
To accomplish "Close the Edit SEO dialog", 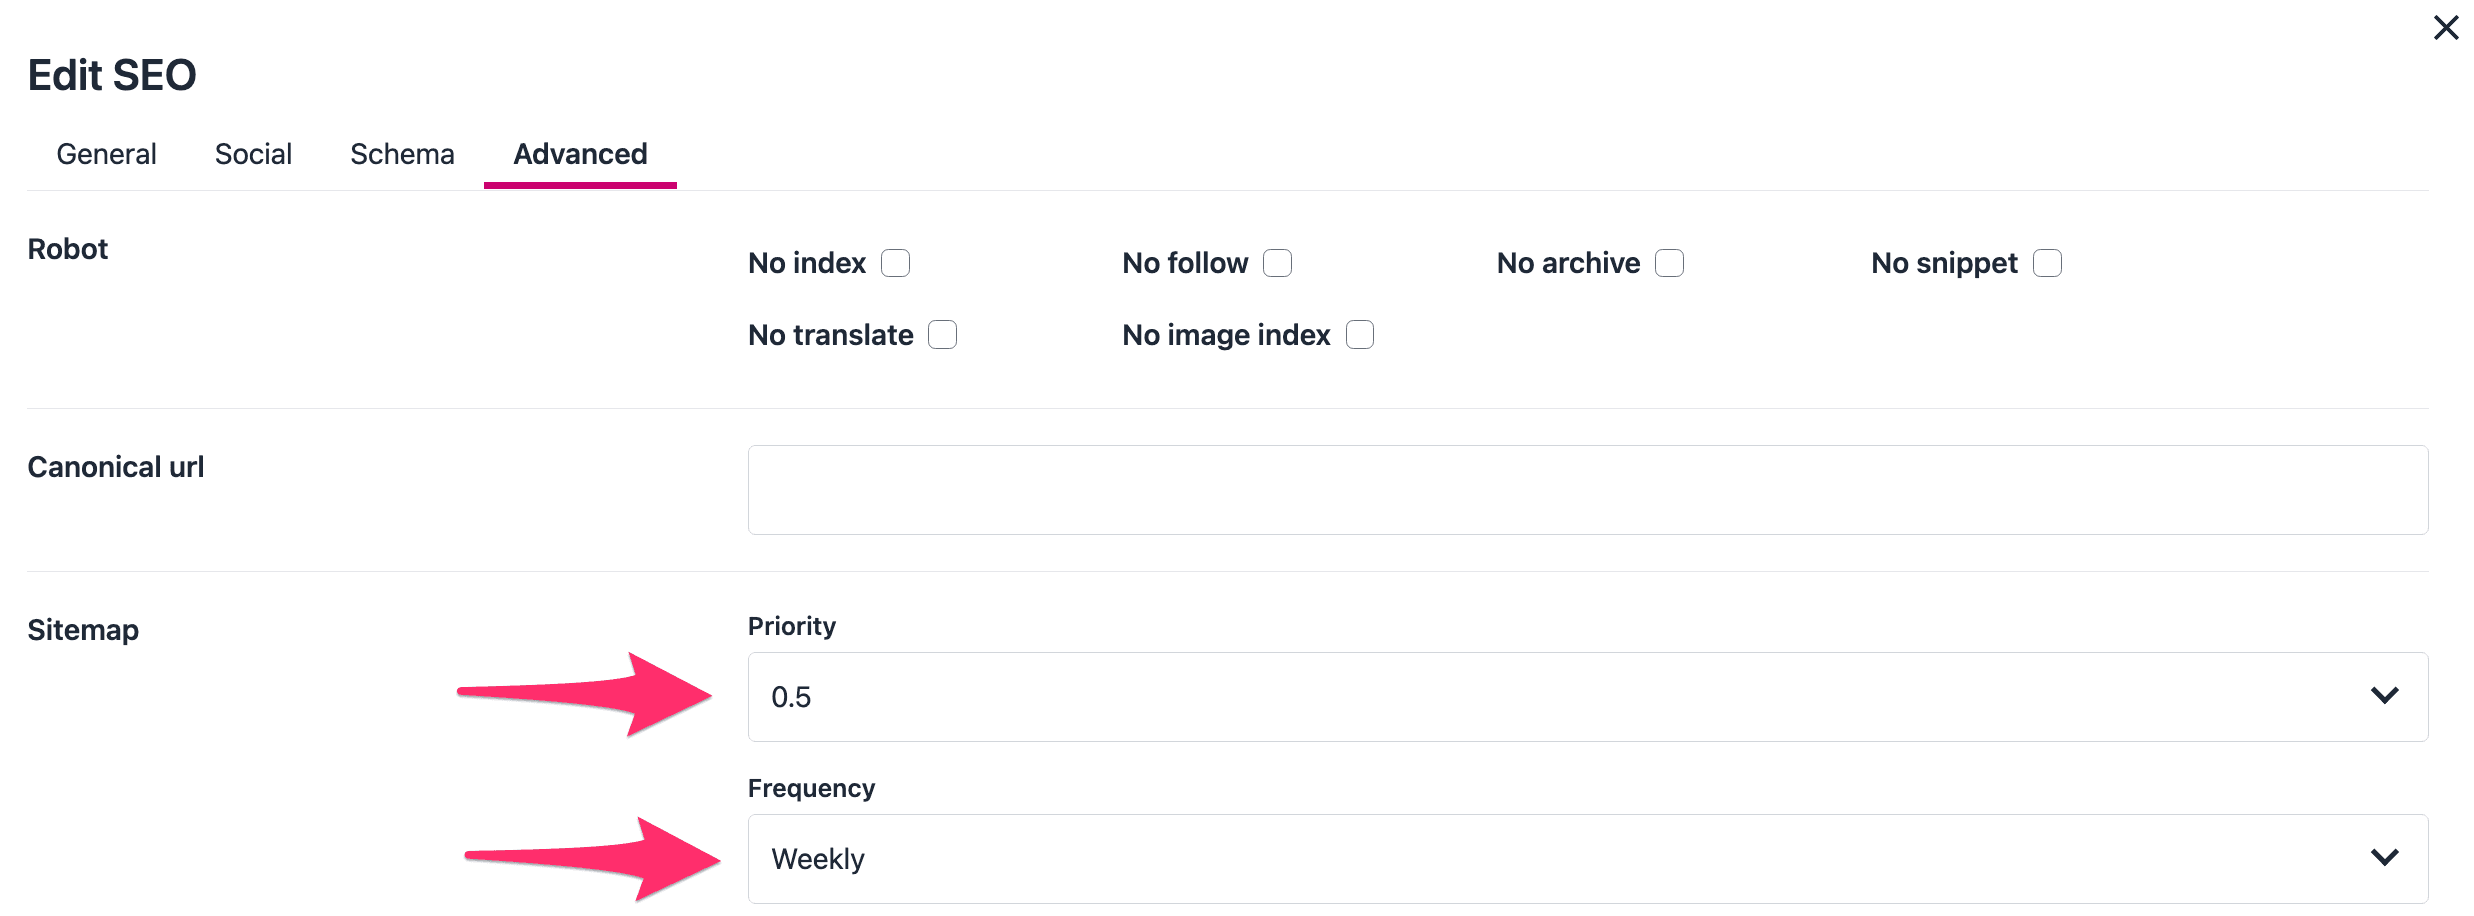I will (2446, 27).
